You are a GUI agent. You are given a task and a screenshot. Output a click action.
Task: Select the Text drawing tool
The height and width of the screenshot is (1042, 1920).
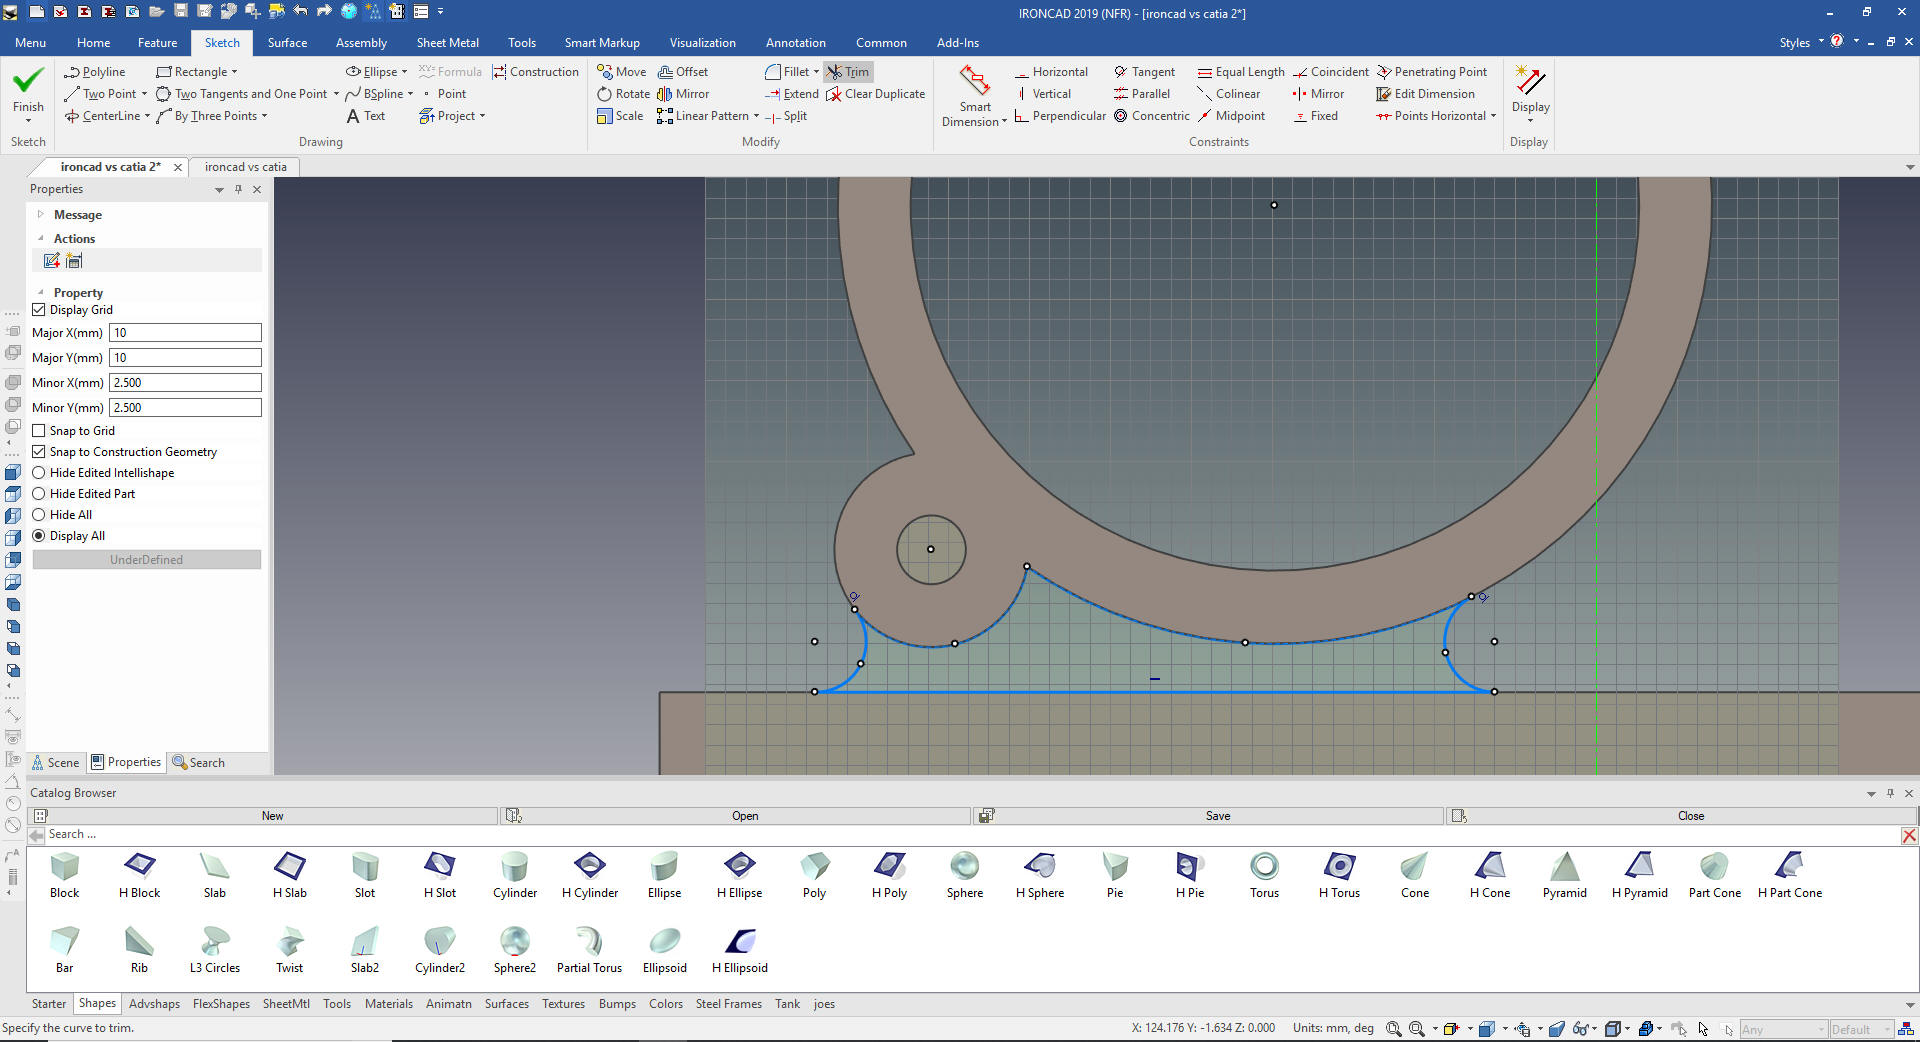coord(366,116)
